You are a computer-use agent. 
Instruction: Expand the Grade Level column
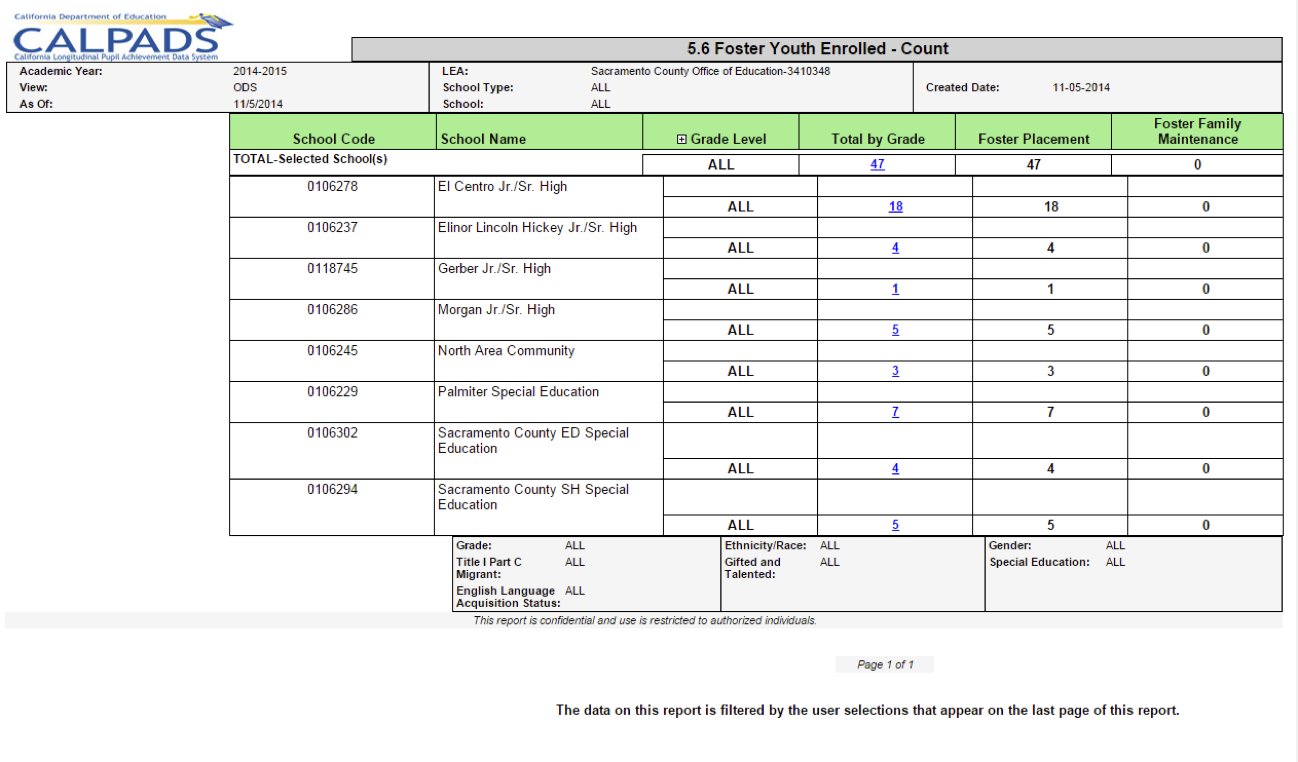tap(682, 140)
